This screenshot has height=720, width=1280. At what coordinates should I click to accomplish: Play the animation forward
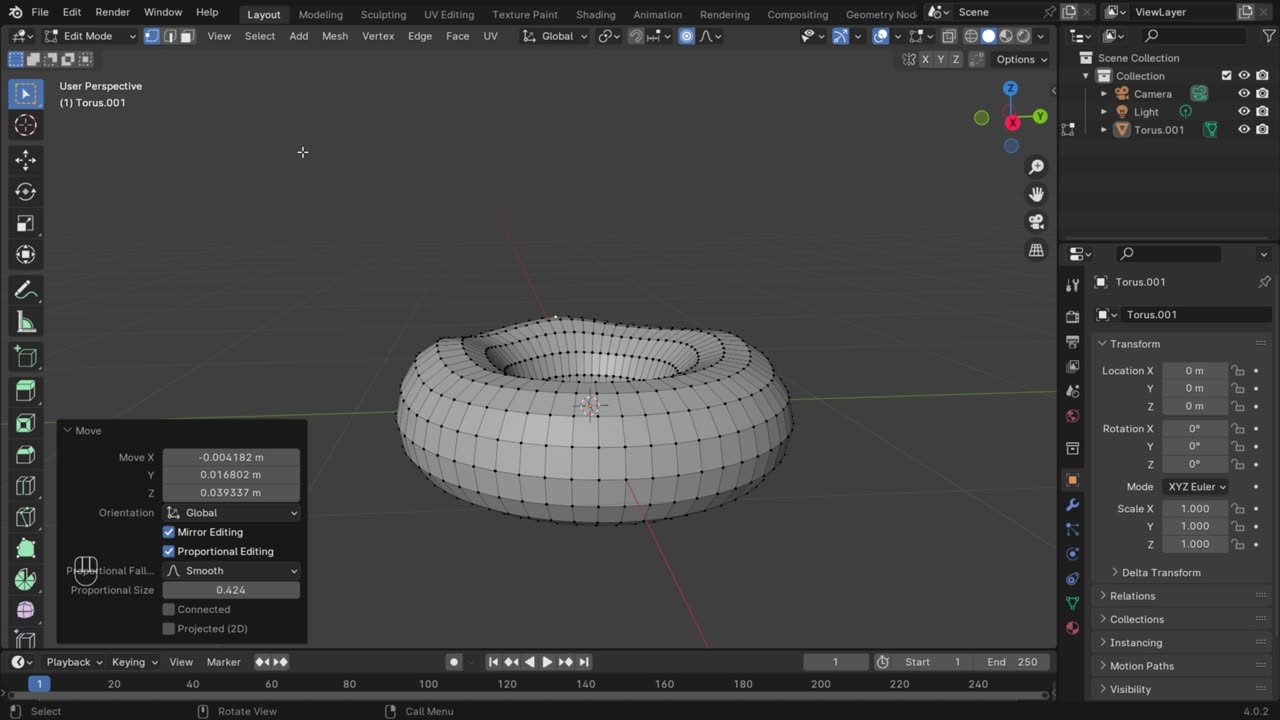coord(547,662)
